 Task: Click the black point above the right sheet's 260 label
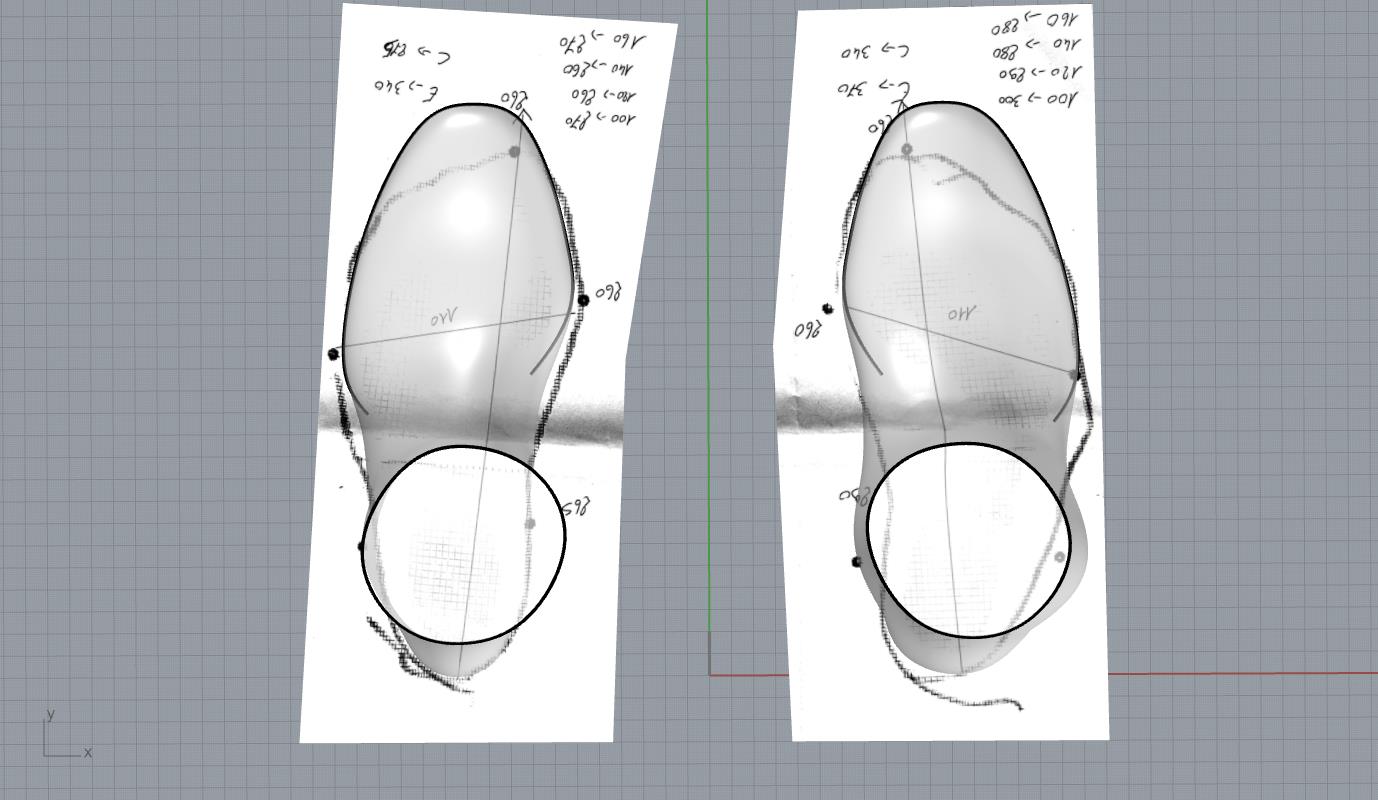pos(827,309)
